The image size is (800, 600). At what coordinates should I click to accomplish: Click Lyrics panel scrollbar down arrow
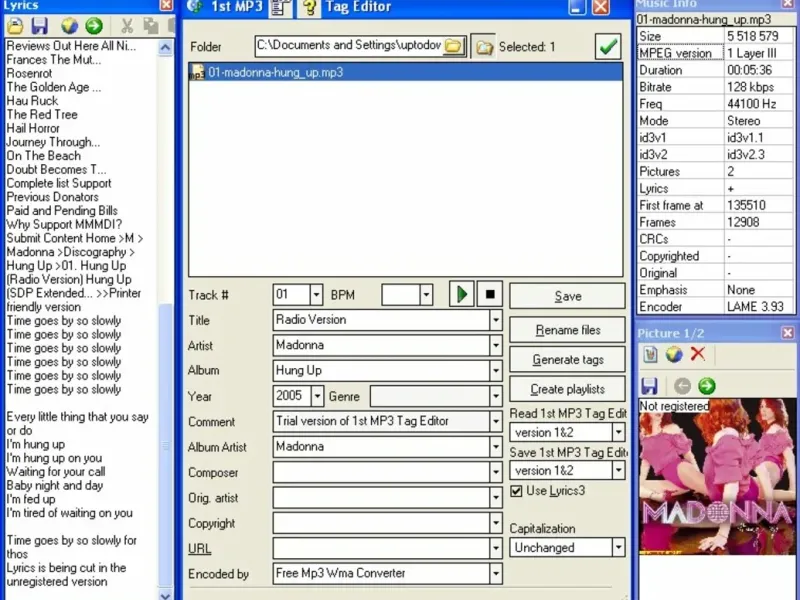click(165, 595)
